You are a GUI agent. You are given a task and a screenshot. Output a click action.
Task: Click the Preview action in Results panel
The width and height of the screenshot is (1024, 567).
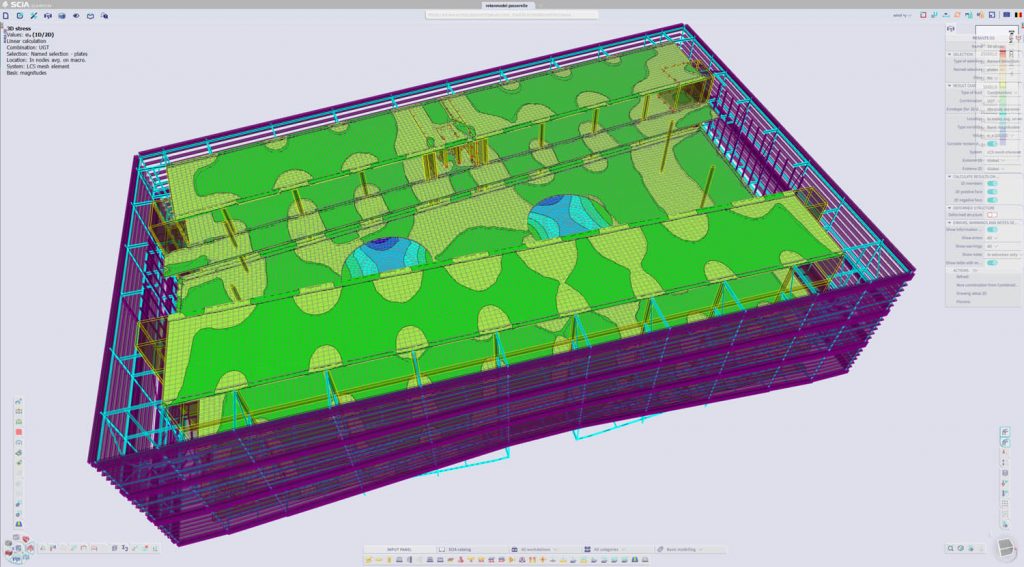[962, 300]
